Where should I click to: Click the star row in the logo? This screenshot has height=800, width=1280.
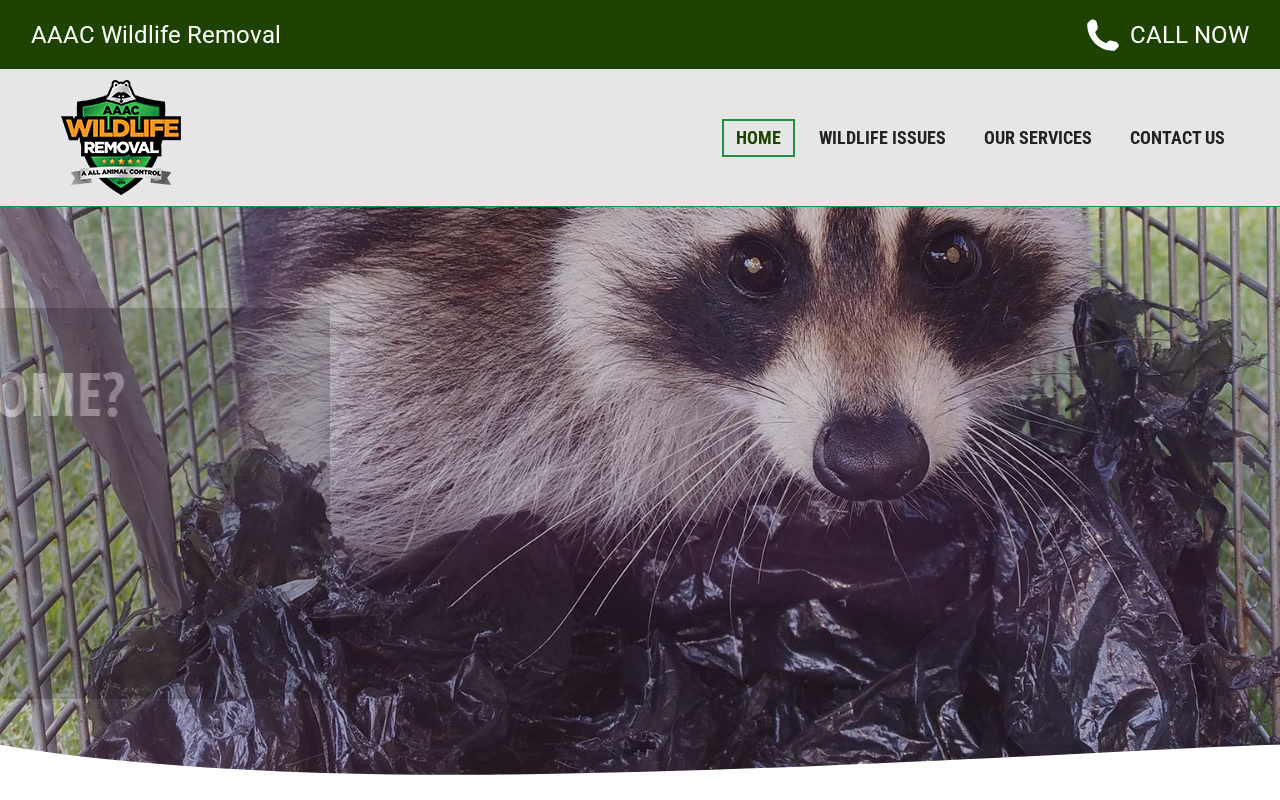click(121, 161)
